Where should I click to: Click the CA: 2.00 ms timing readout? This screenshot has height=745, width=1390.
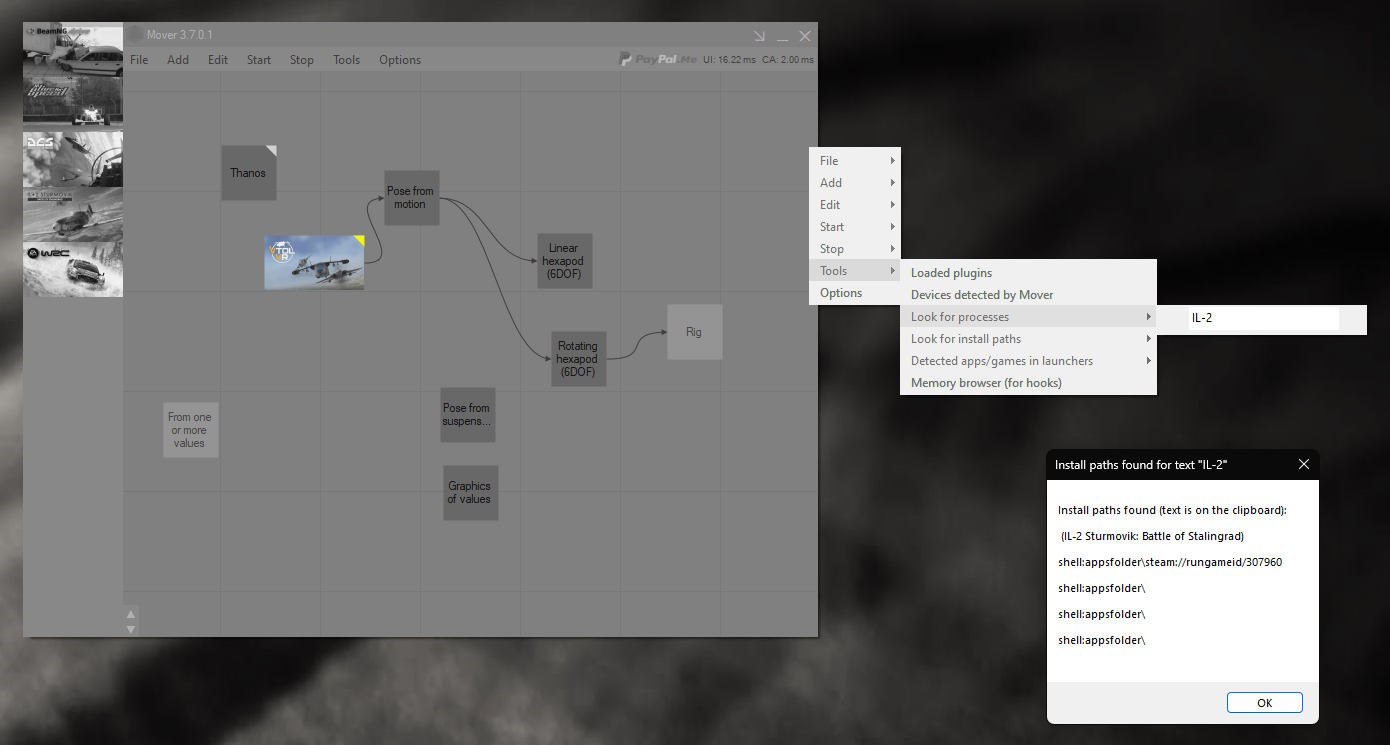[x=788, y=60]
